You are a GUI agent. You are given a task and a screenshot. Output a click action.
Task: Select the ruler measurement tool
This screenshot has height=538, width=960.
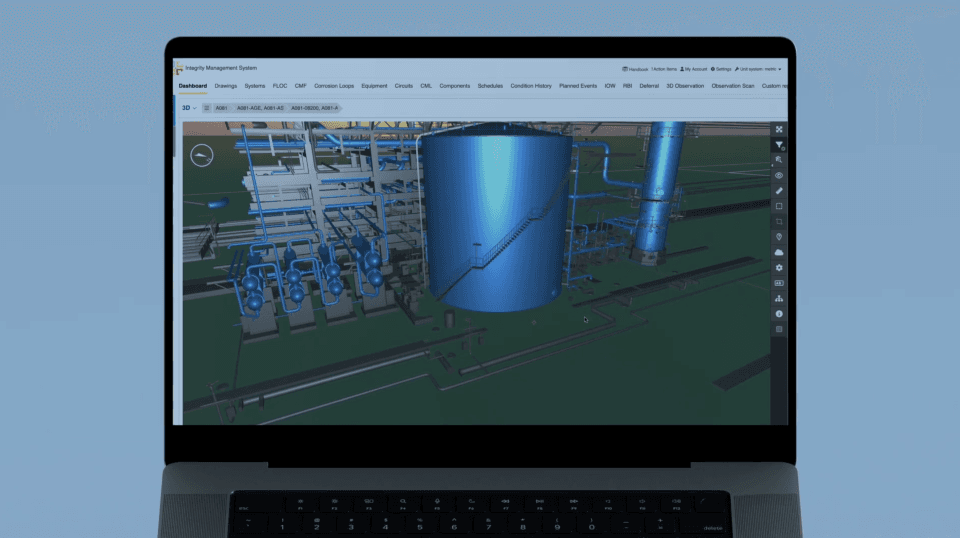779,190
